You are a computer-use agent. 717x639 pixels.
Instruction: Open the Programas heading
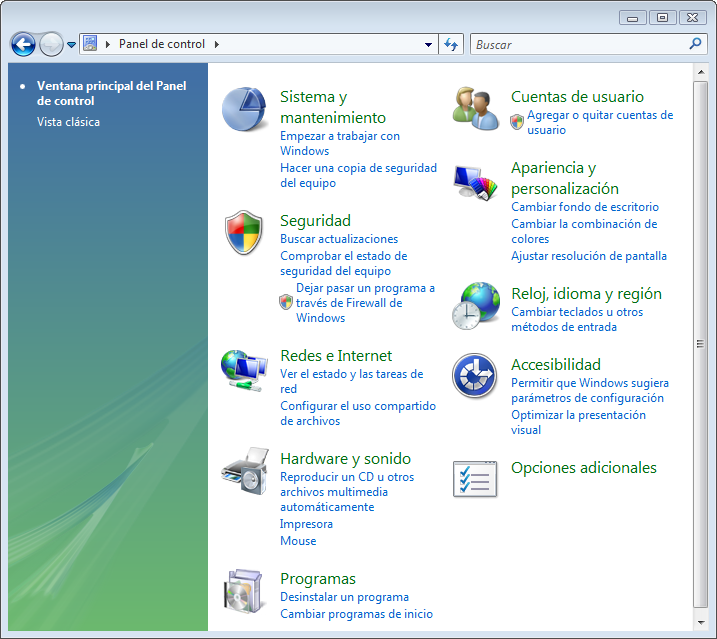pos(318,579)
